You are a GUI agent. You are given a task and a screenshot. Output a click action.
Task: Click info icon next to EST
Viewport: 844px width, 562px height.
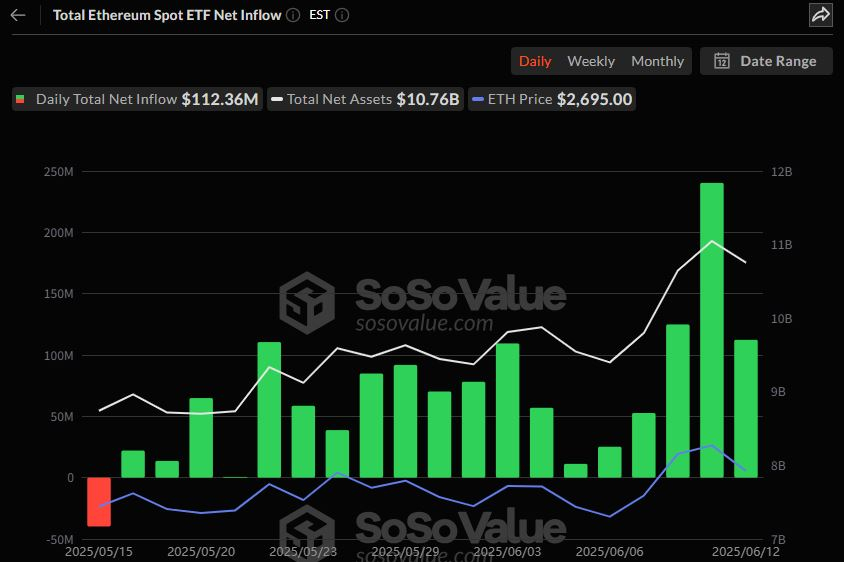(x=343, y=15)
